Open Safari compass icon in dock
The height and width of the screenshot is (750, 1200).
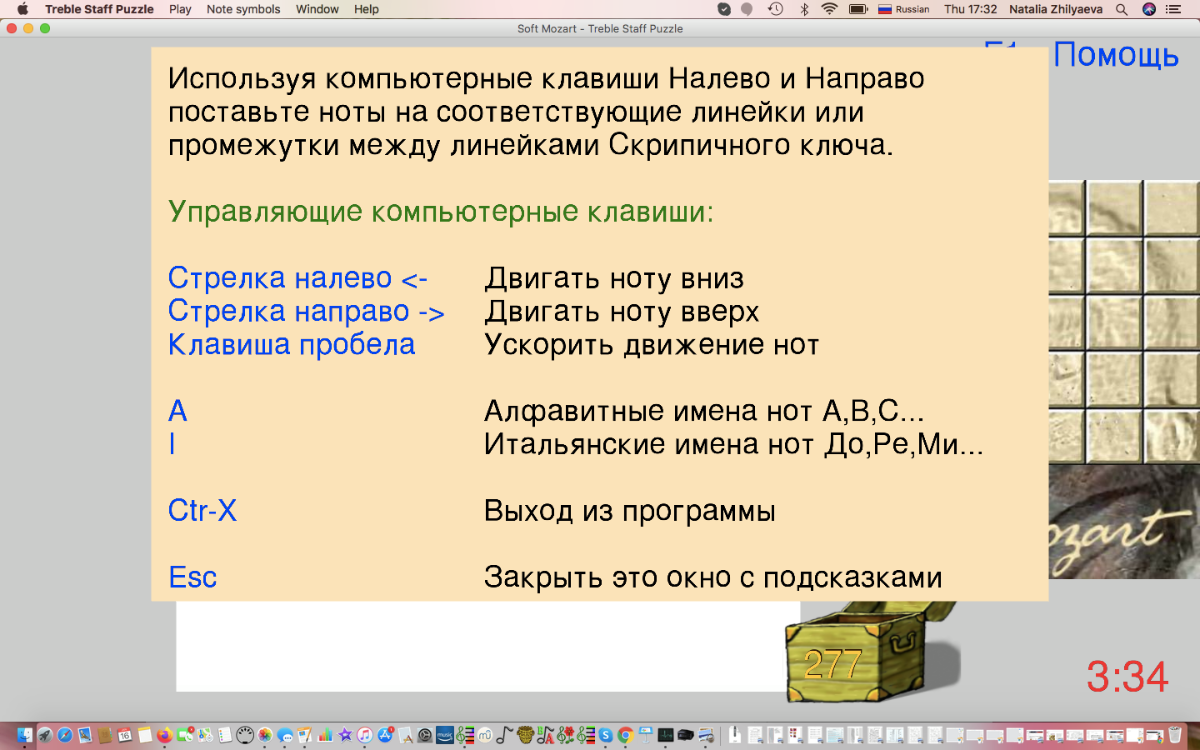[64, 736]
